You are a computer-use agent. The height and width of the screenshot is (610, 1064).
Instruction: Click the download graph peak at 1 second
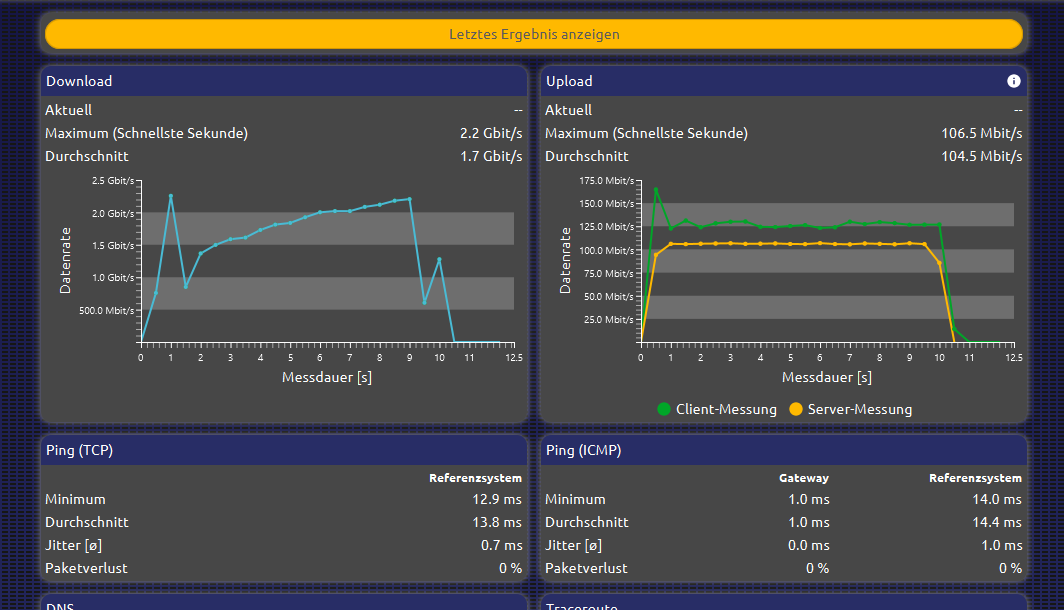coord(171,196)
